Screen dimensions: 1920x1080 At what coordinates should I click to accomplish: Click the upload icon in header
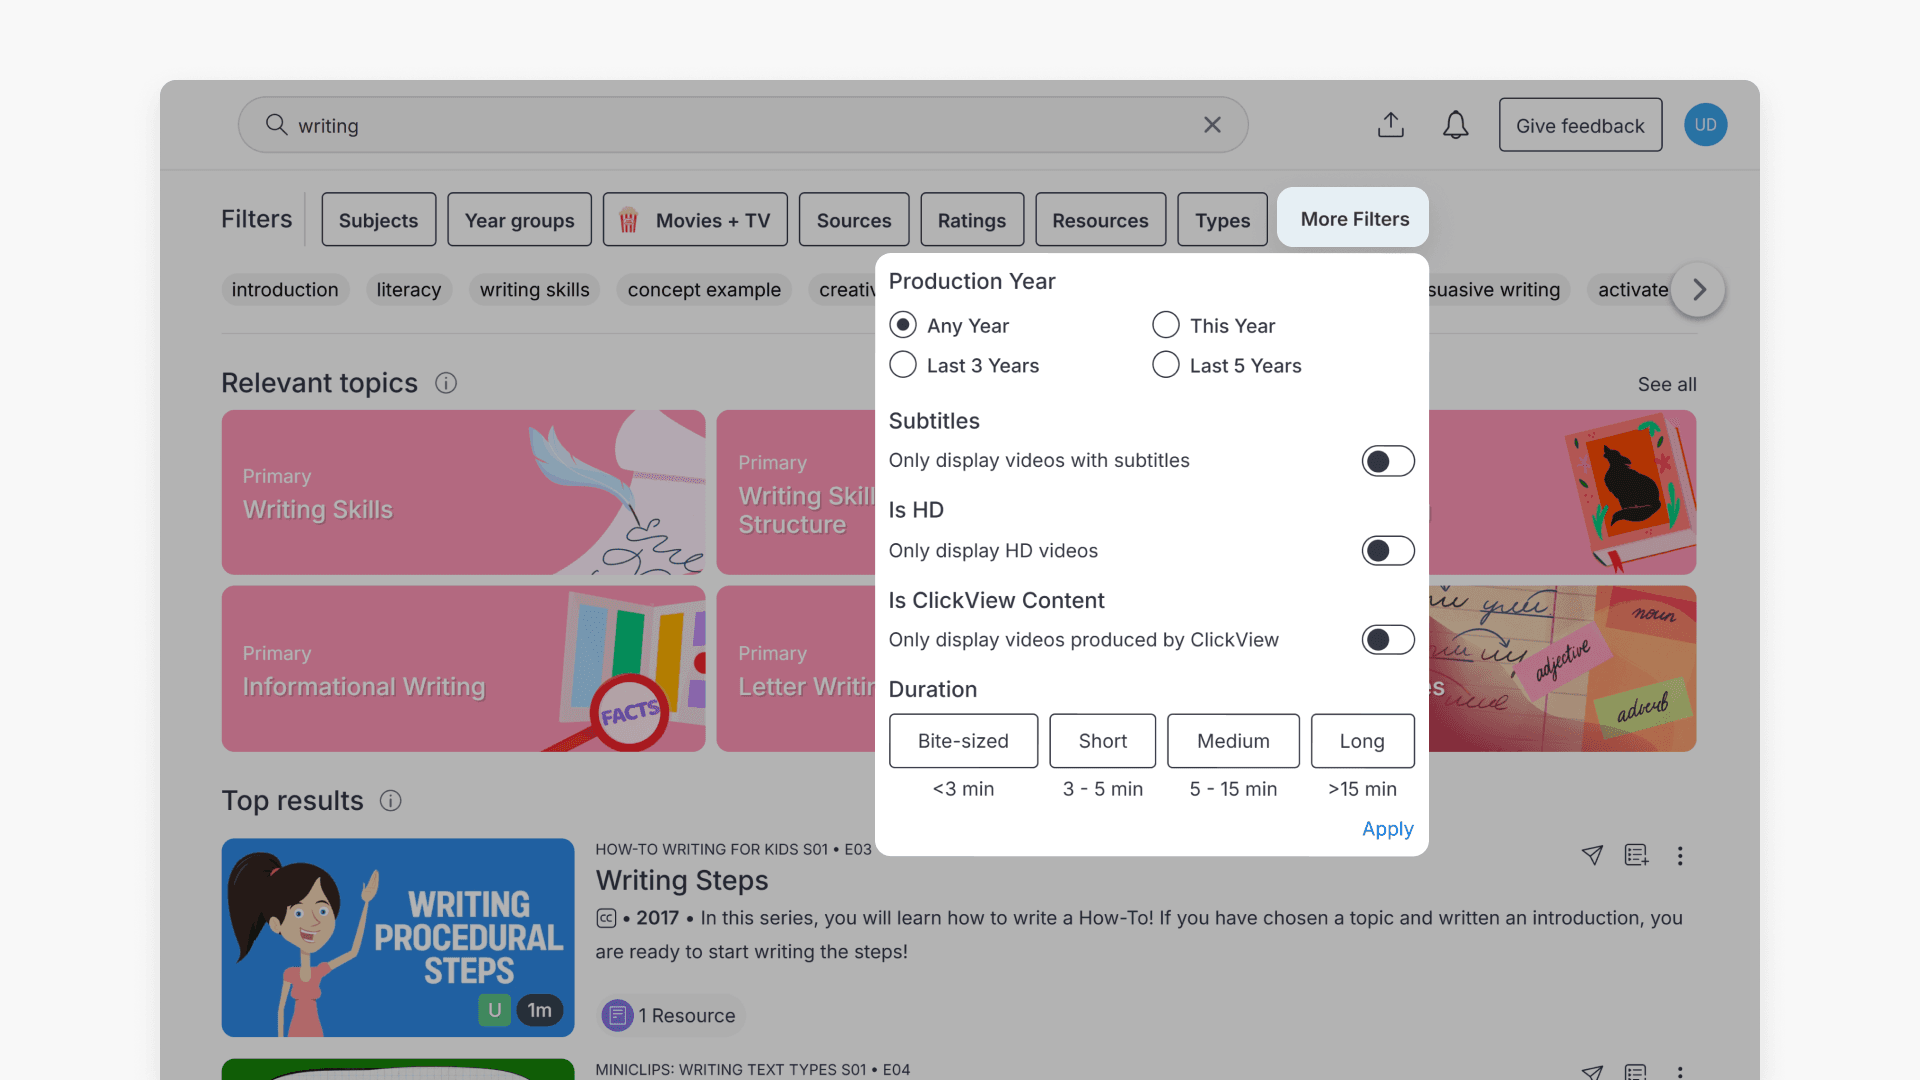point(1390,125)
